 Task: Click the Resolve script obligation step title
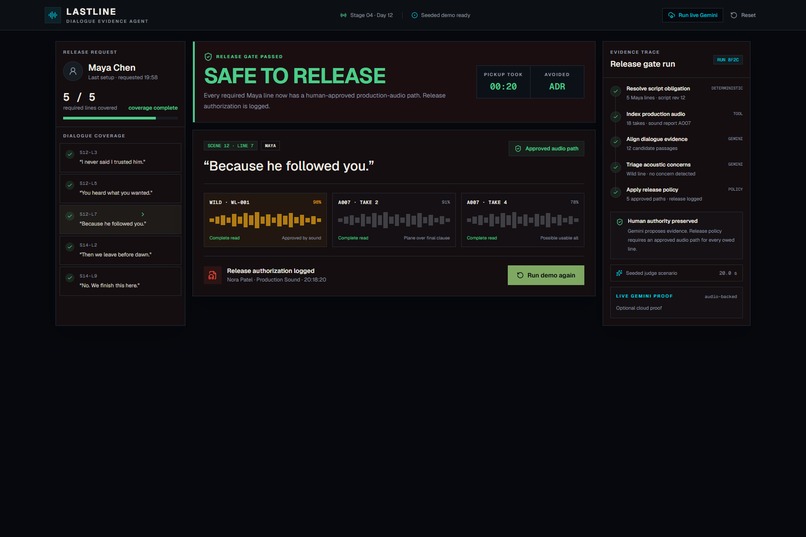pos(658,88)
